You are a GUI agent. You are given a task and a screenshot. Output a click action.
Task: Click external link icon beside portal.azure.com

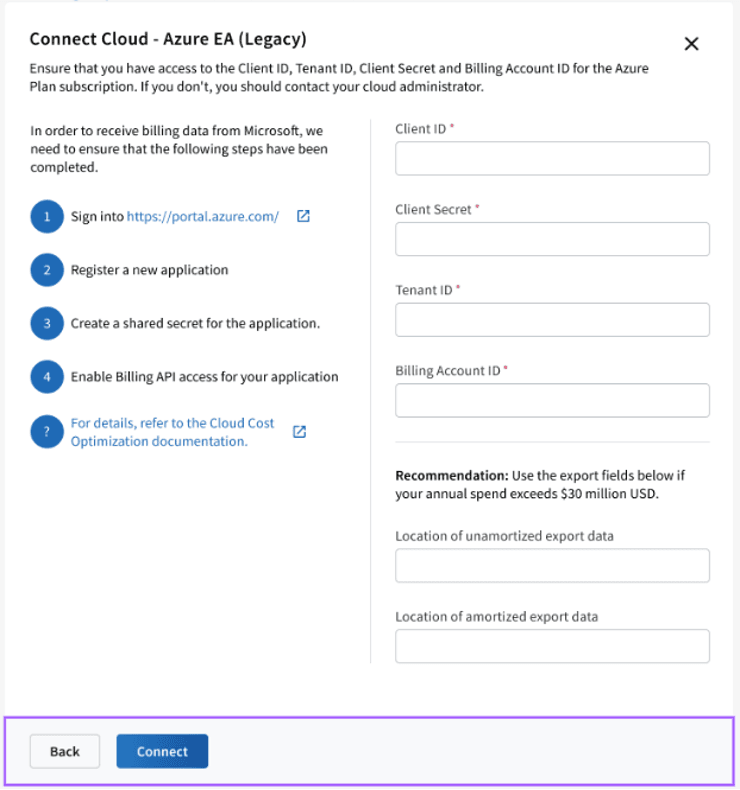(x=303, y=216)
